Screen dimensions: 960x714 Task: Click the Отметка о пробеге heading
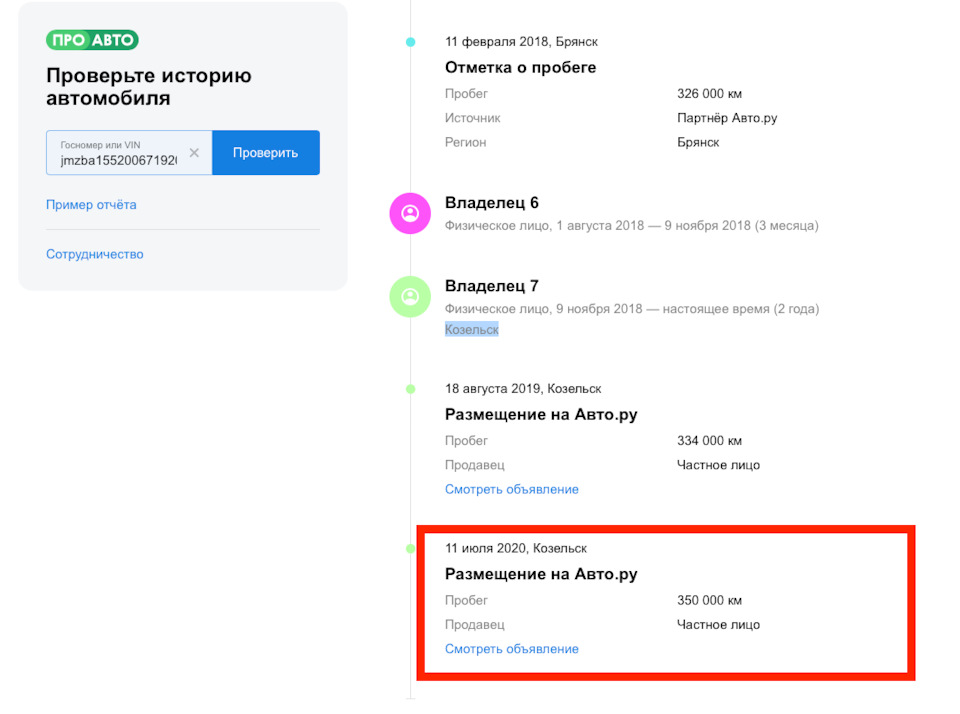[520, 68]
